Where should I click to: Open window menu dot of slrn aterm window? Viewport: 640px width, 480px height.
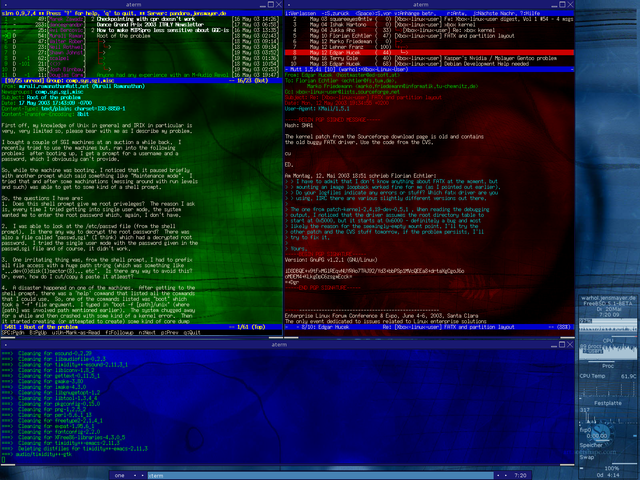[x=4, y=4]
